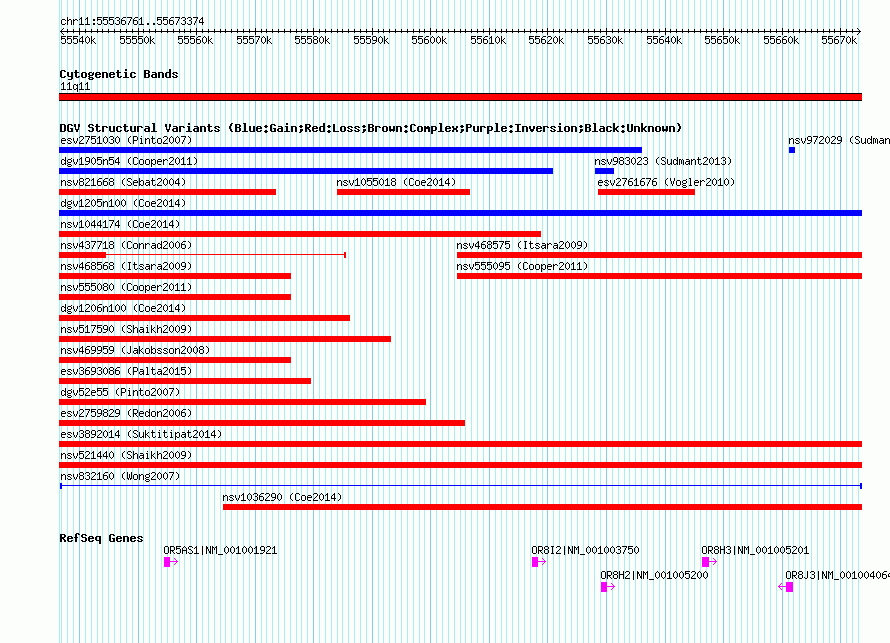Click nsv521440 (Shaikh2009) label

coord(126,455)
